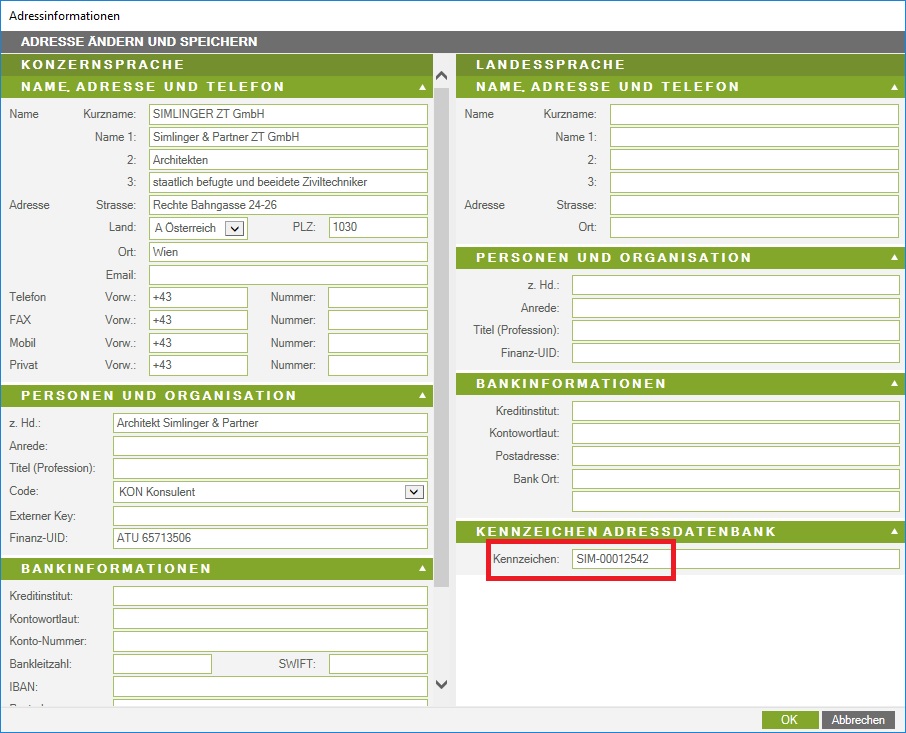Screen dimensions: 906x733
Task: Collapse the left Name, Adresse und Telefon section
Action: point(423,87)
